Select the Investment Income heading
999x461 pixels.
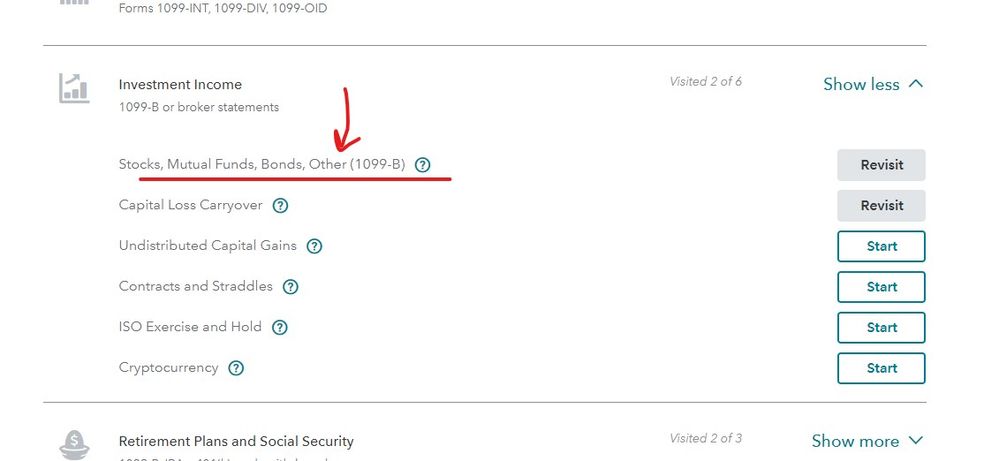coord(180,85)
